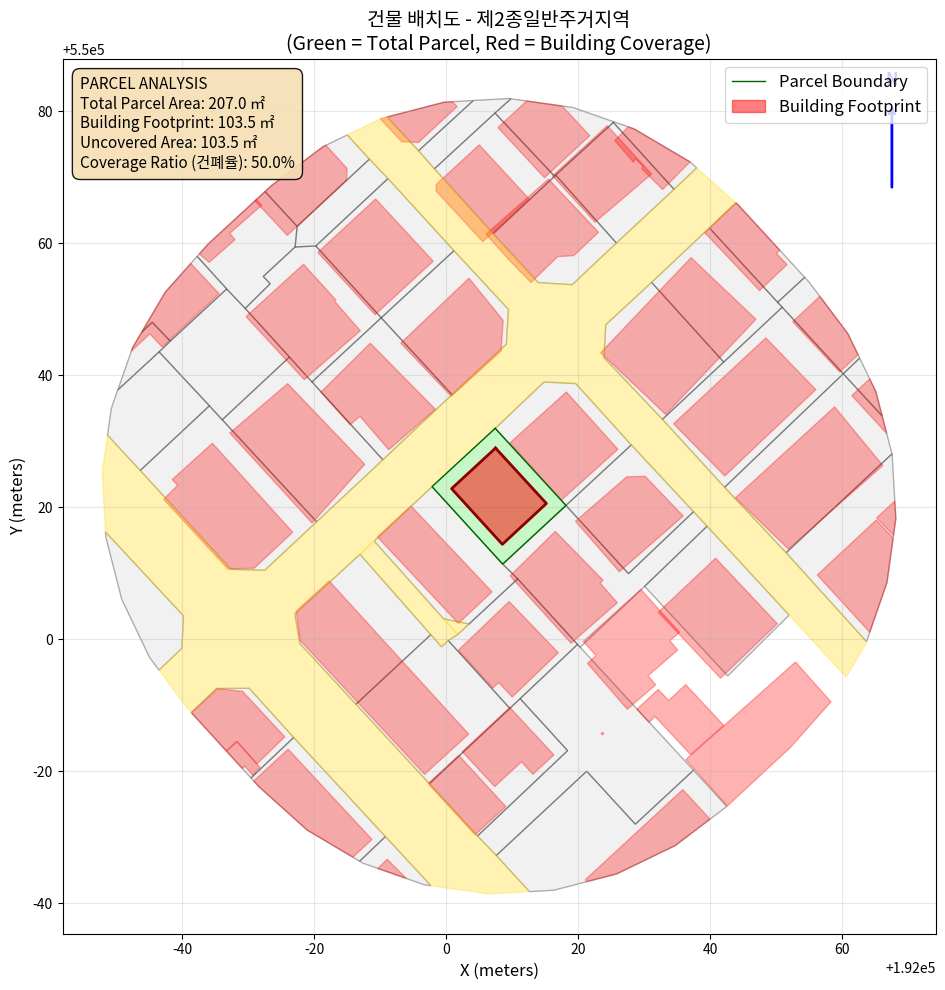Image resolution: width=945 pixels, height=990 pixels.
Task: Click the Green/Red explanation subtitle
Action: [498, 43]
